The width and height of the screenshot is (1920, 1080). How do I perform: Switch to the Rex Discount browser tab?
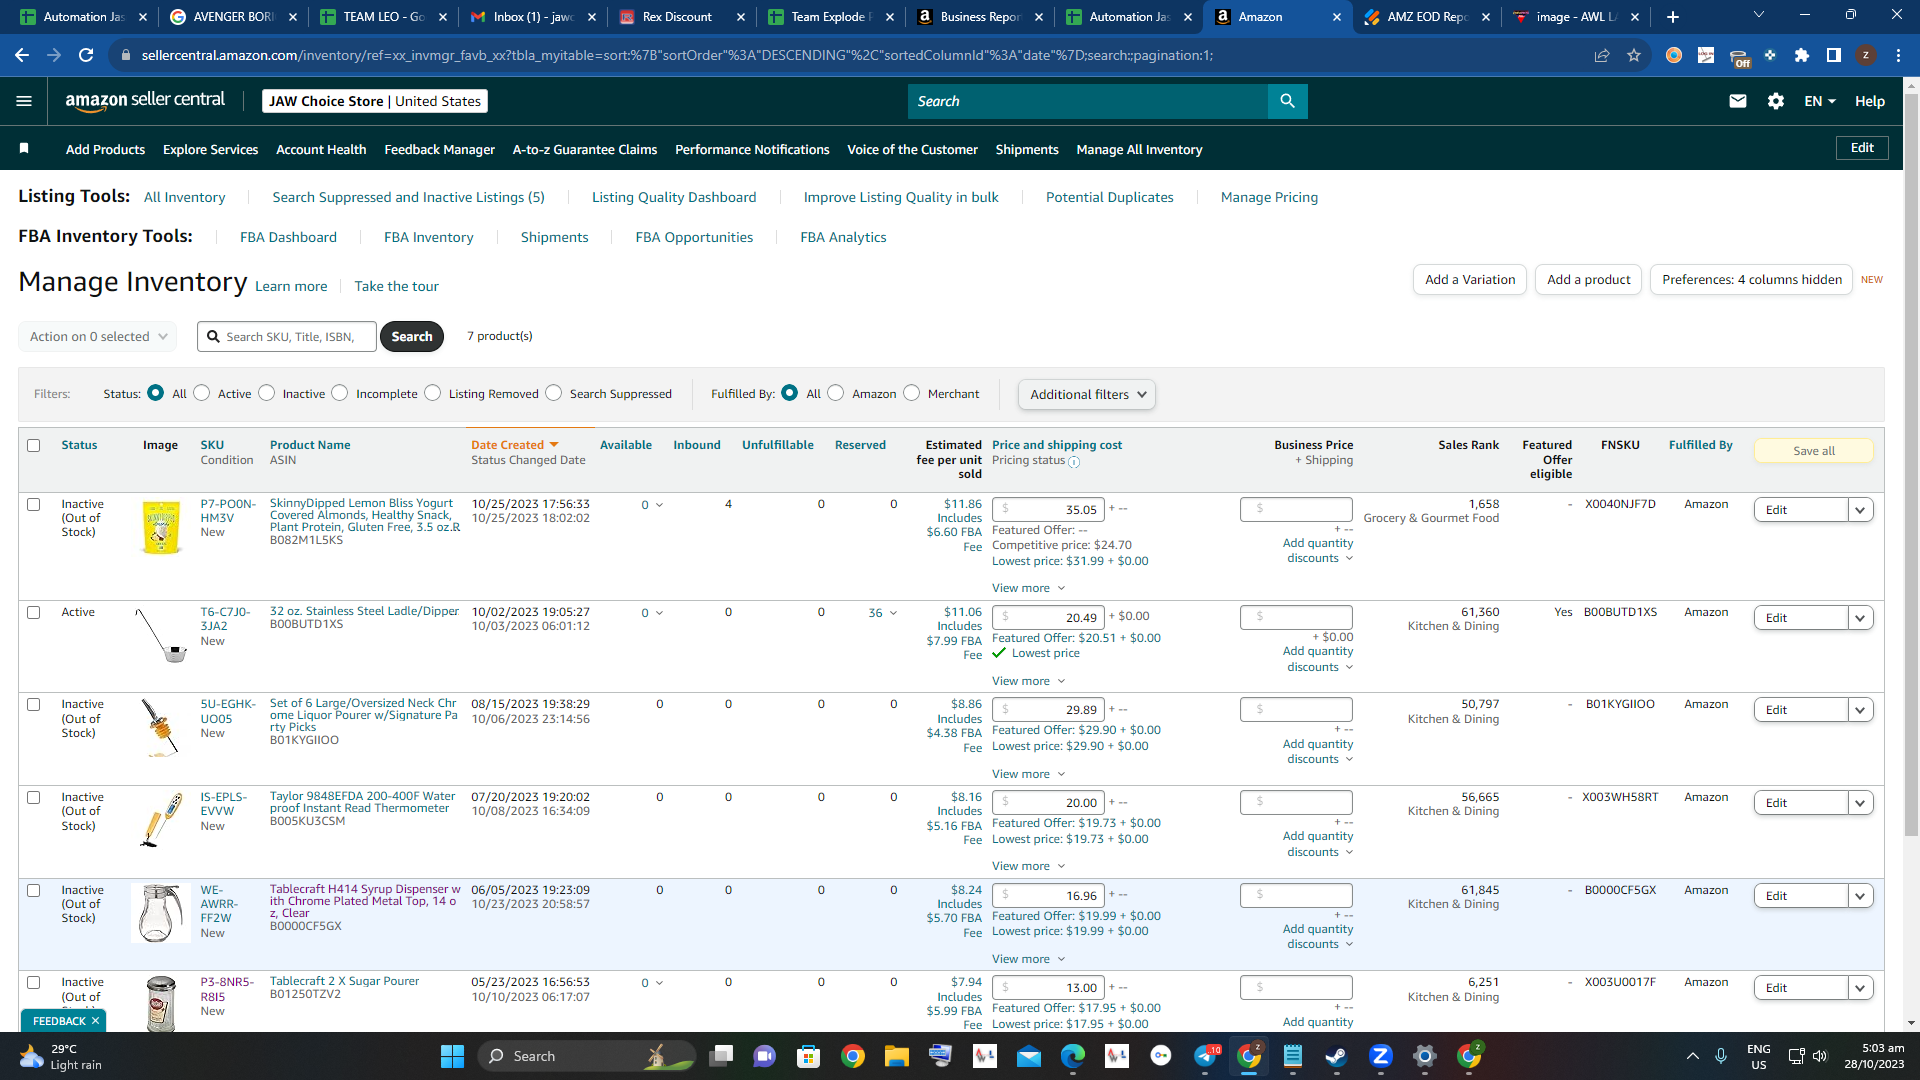(682, 17)
